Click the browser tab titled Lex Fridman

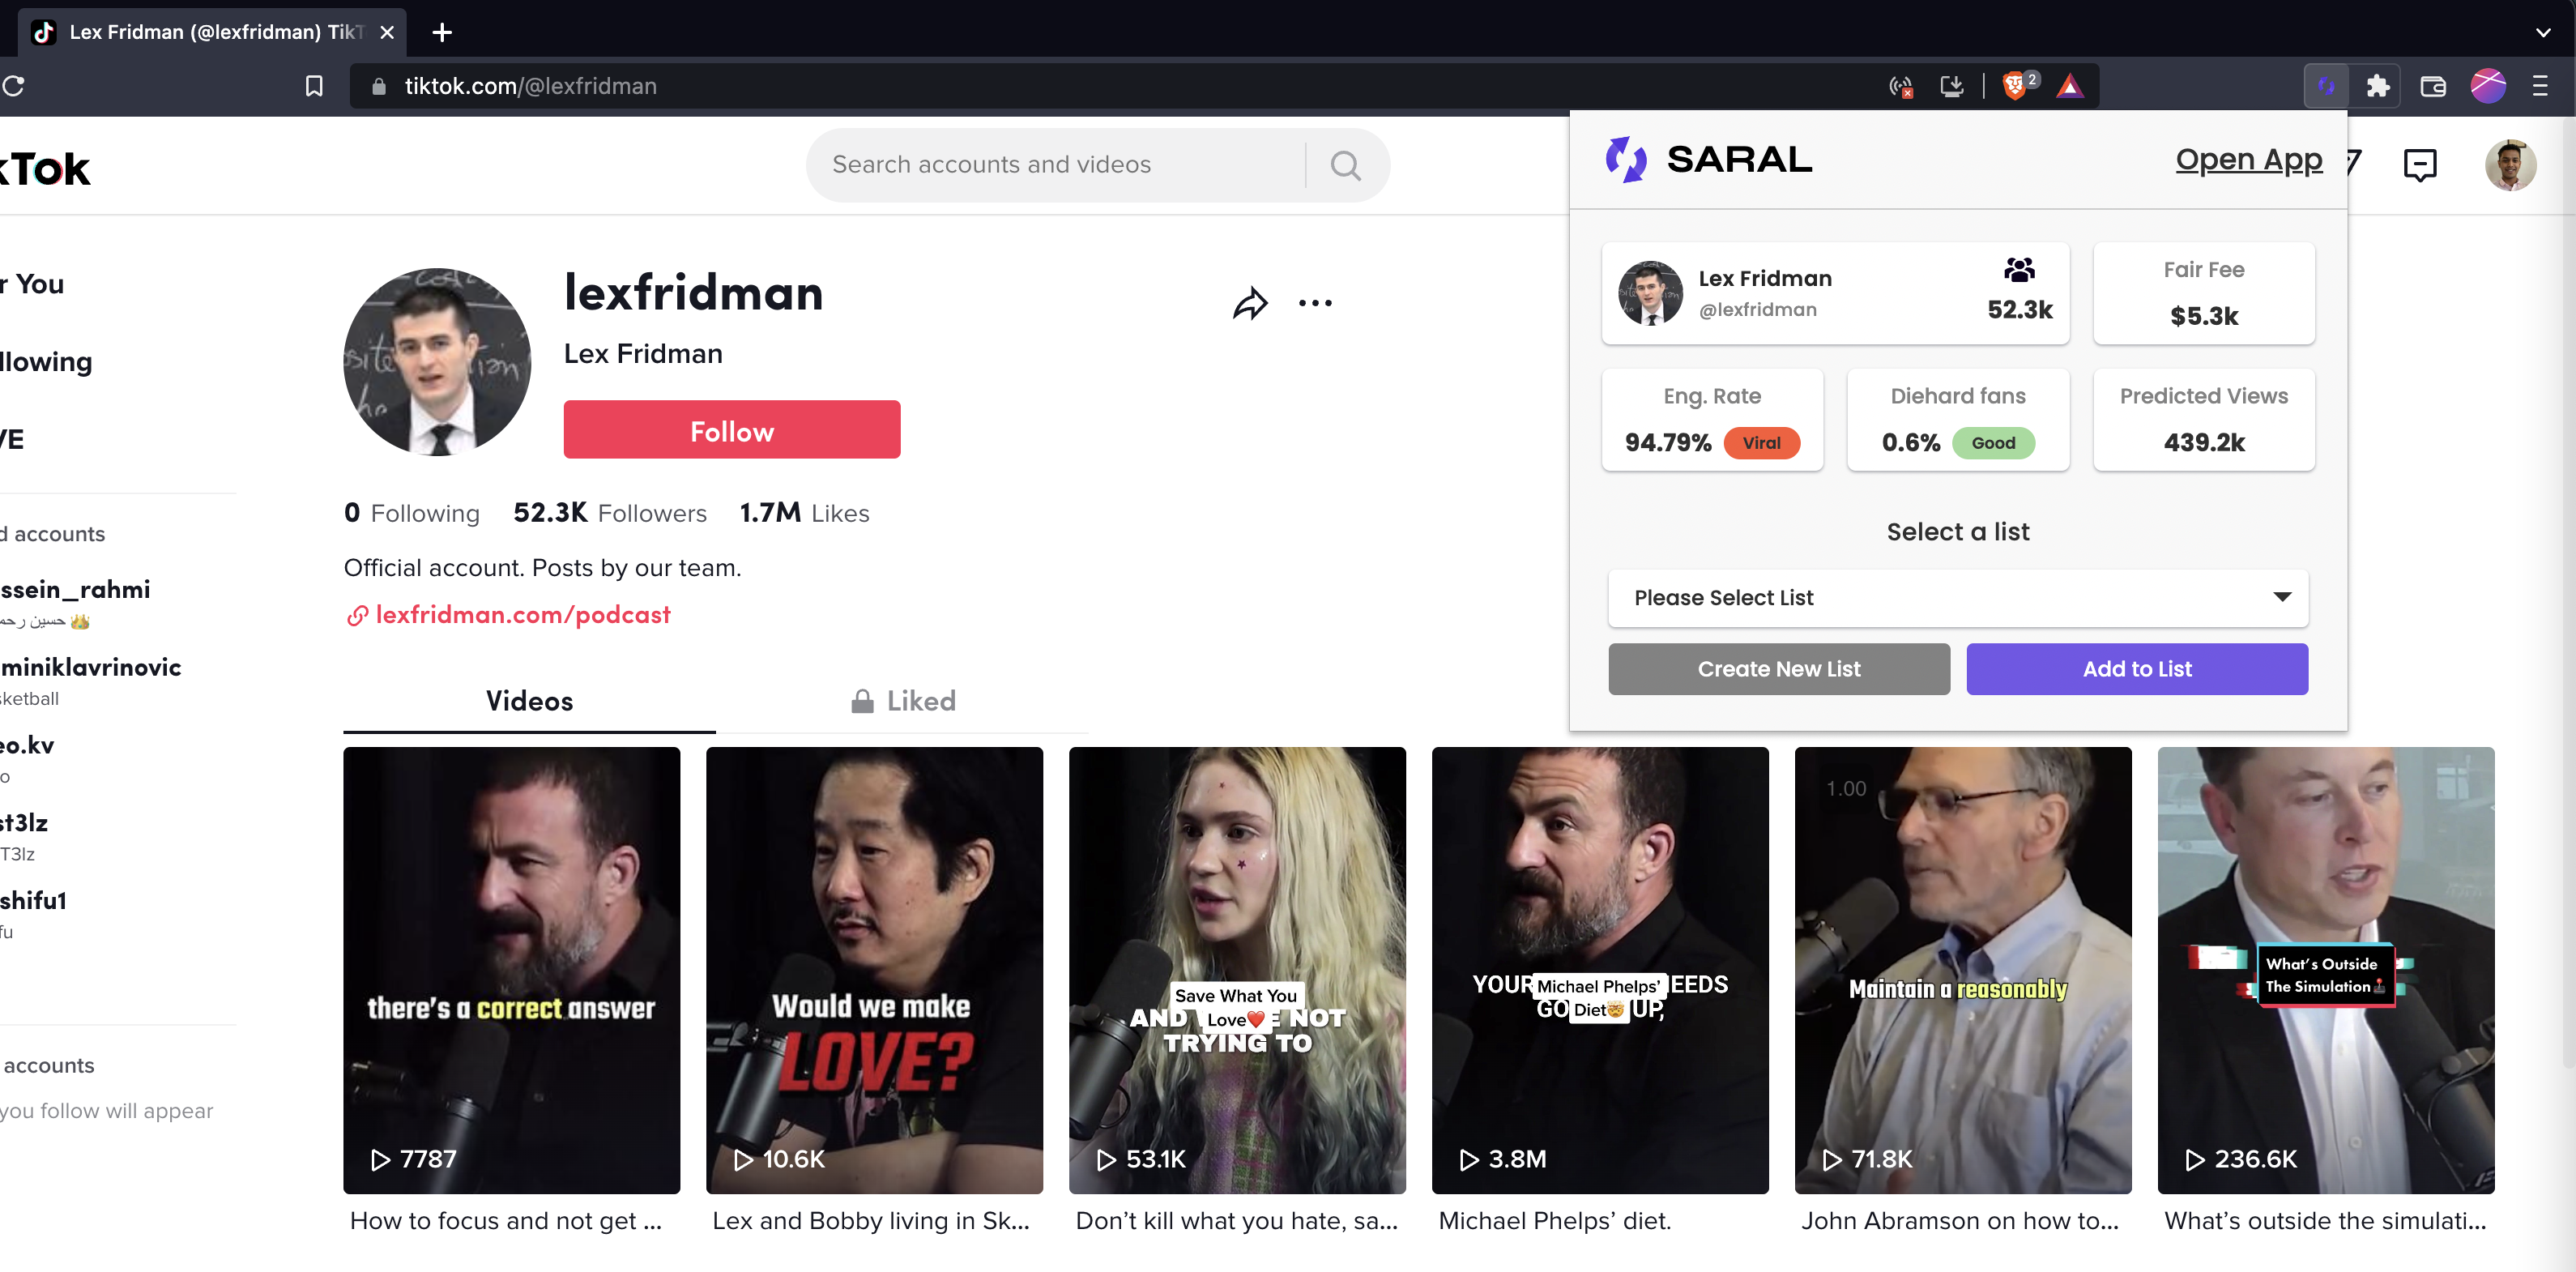point(212,32)
